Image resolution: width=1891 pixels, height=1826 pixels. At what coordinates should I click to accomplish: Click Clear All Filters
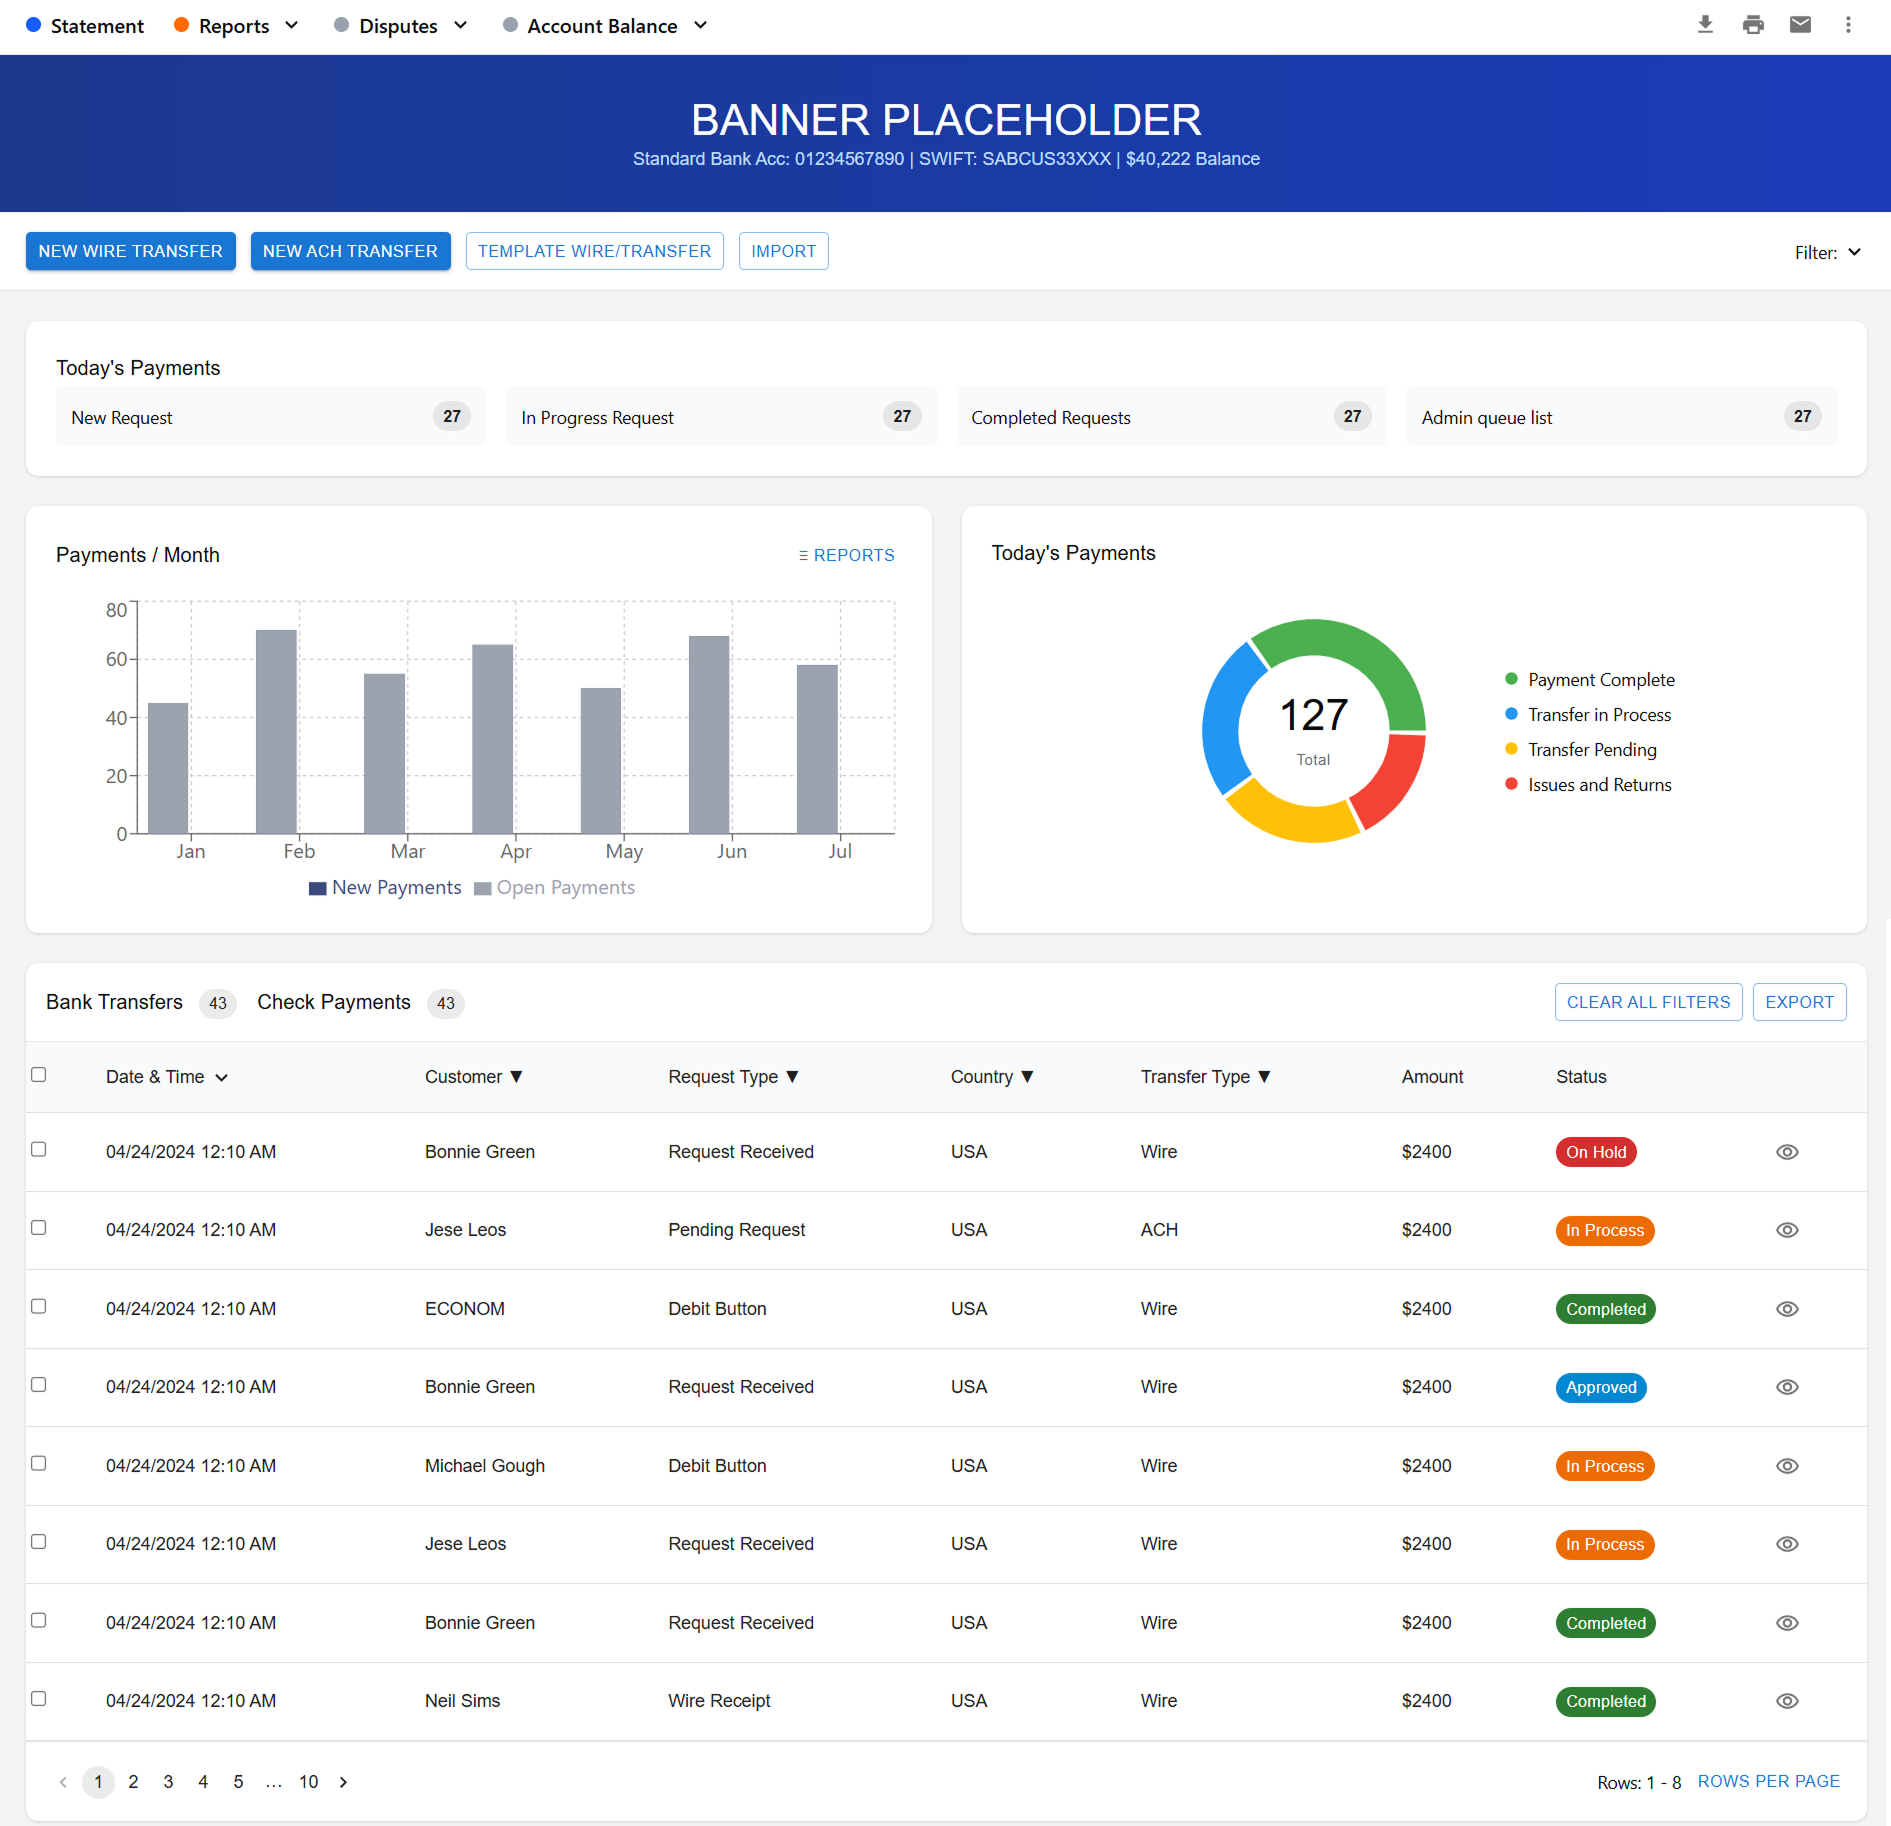(x=1648, y=1002)
